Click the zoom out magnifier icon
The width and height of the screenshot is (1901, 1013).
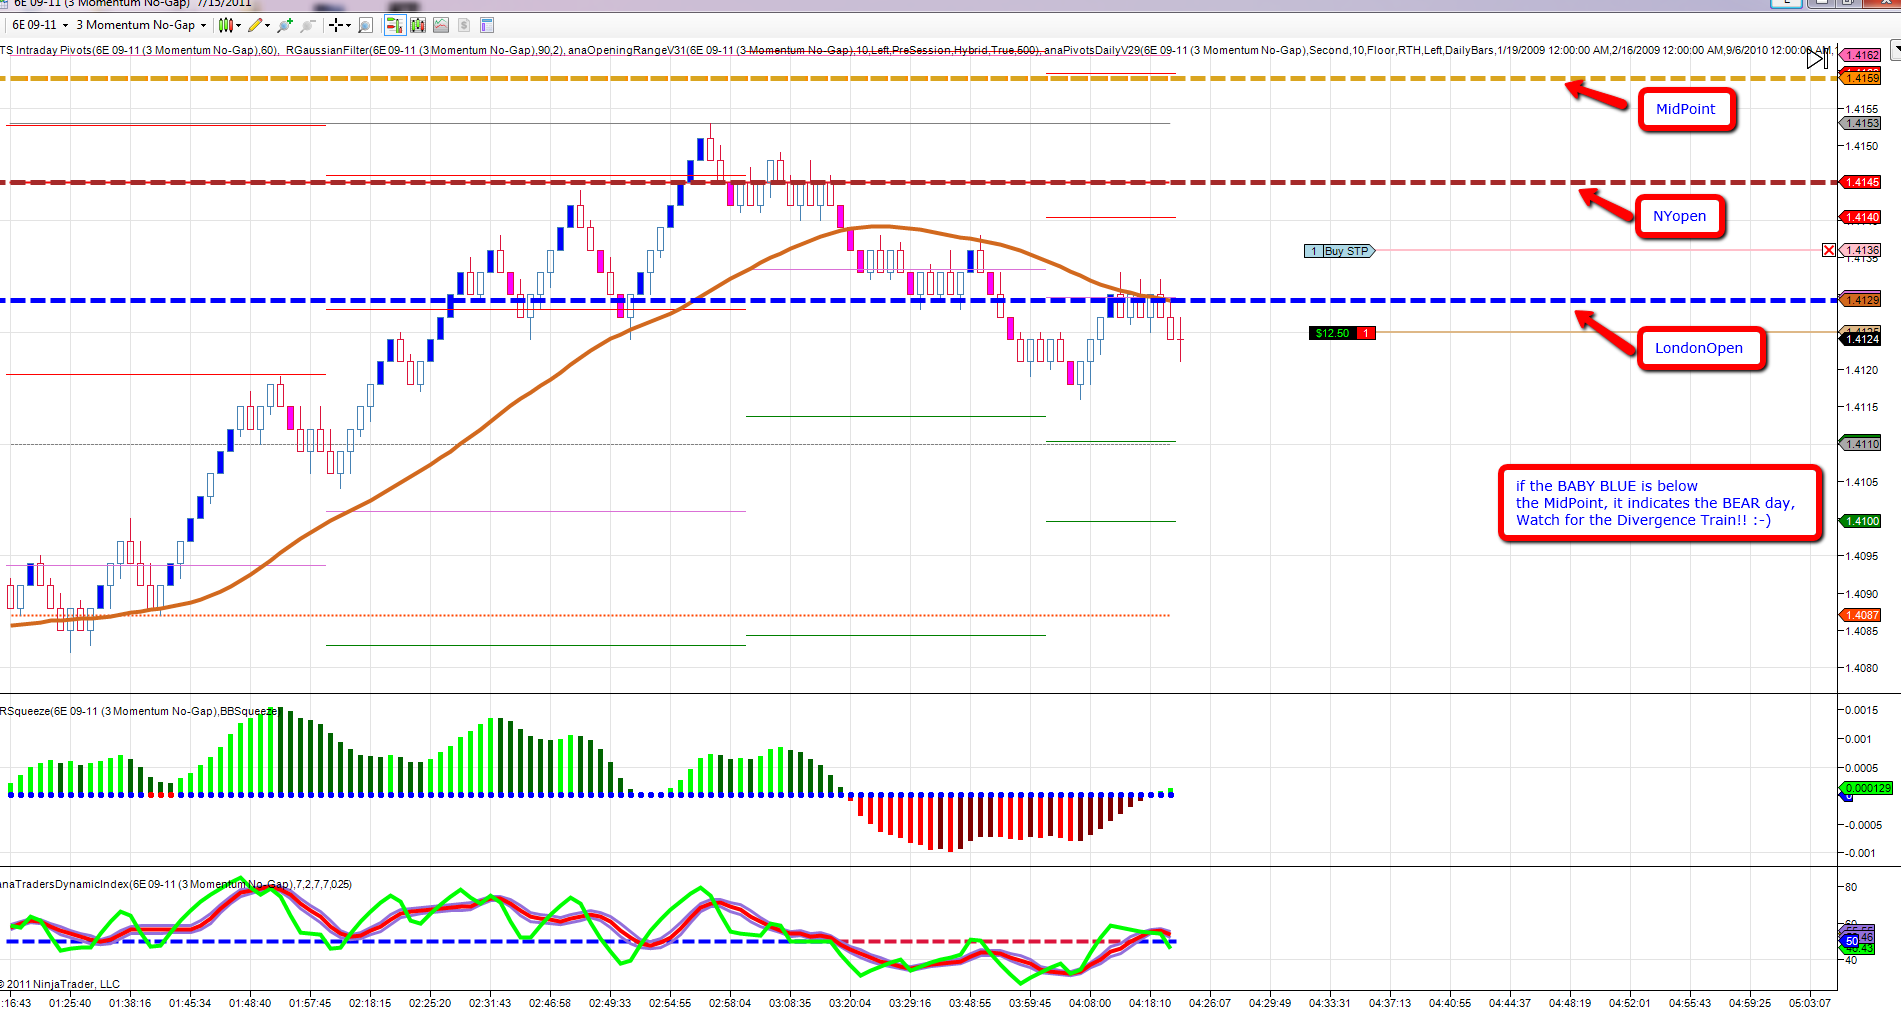click(308, 25)
